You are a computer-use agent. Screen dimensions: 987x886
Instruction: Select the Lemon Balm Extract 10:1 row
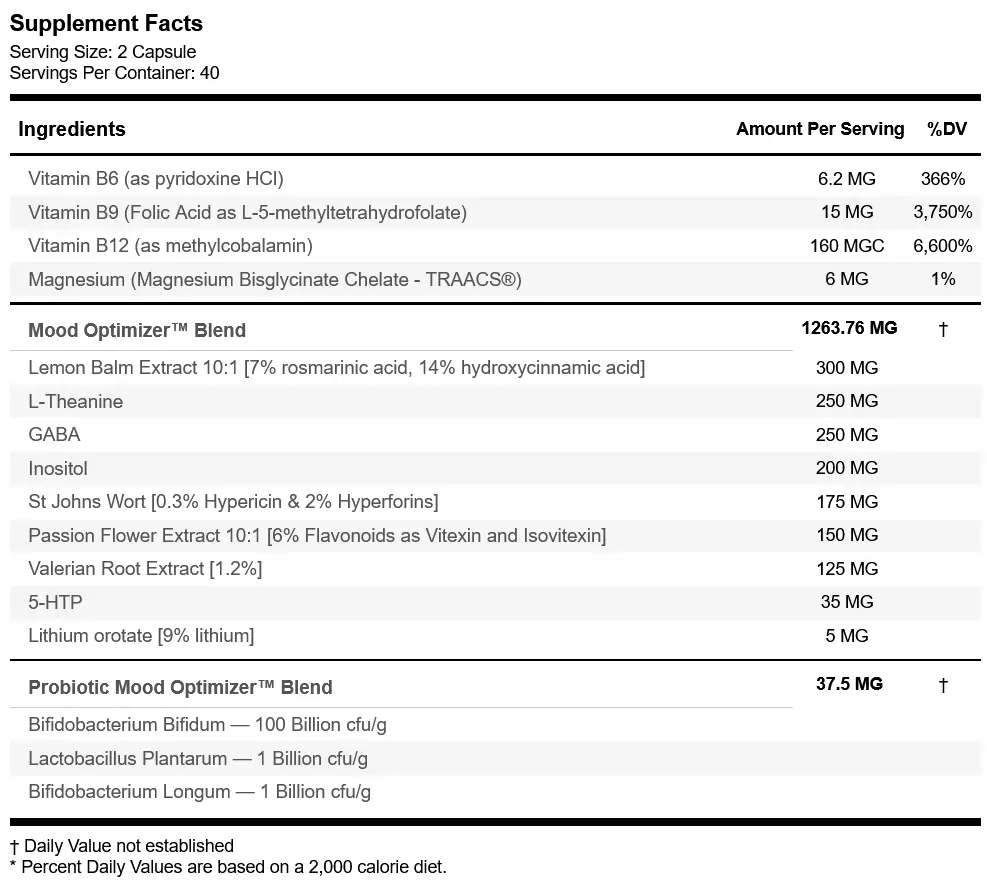click(495, 367)
